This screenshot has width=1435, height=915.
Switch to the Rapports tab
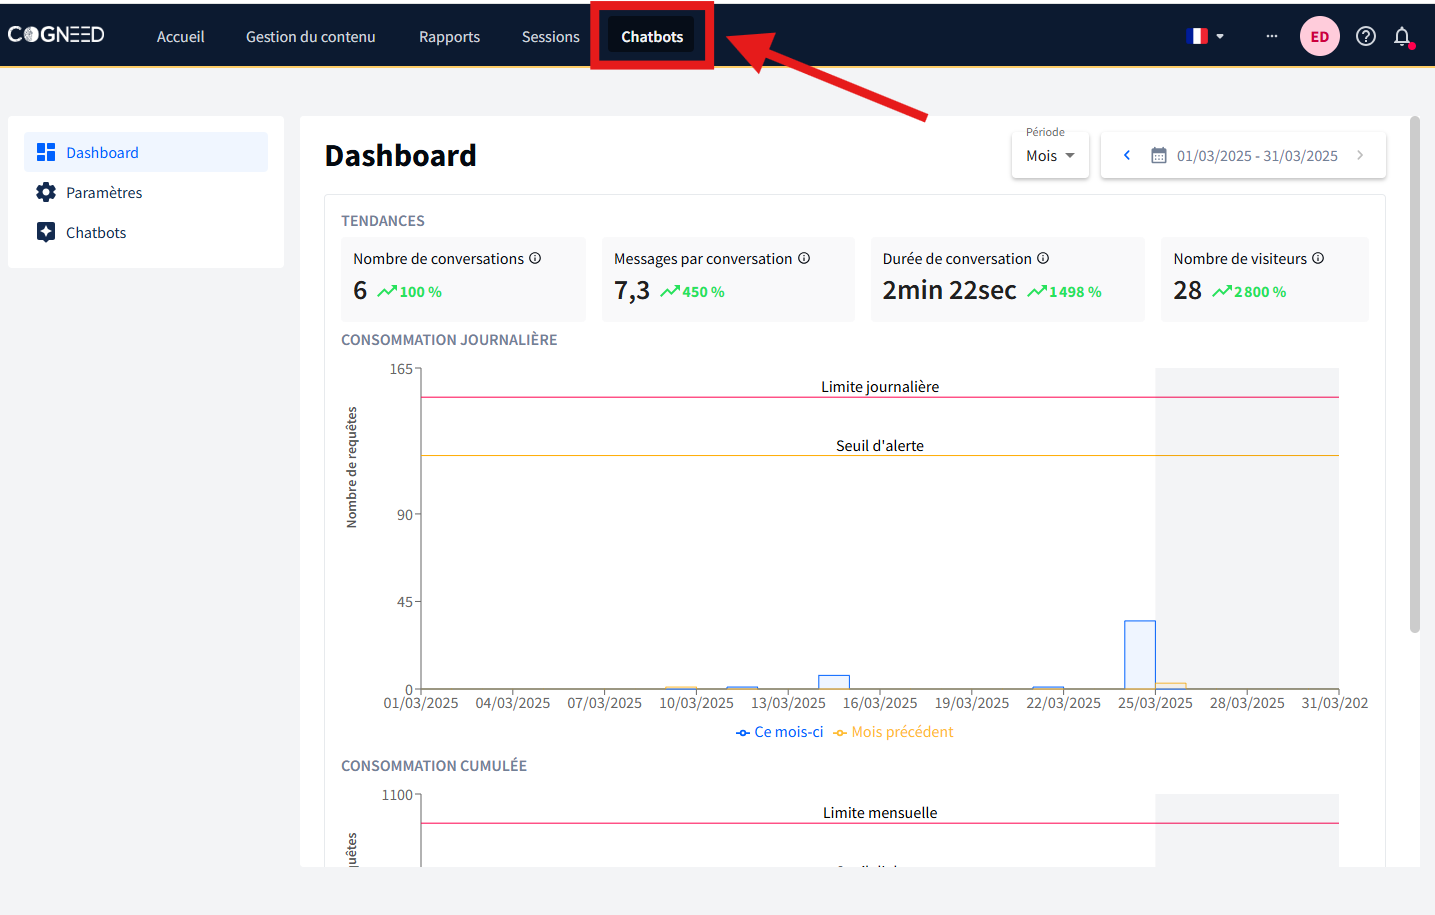(449, 37)
